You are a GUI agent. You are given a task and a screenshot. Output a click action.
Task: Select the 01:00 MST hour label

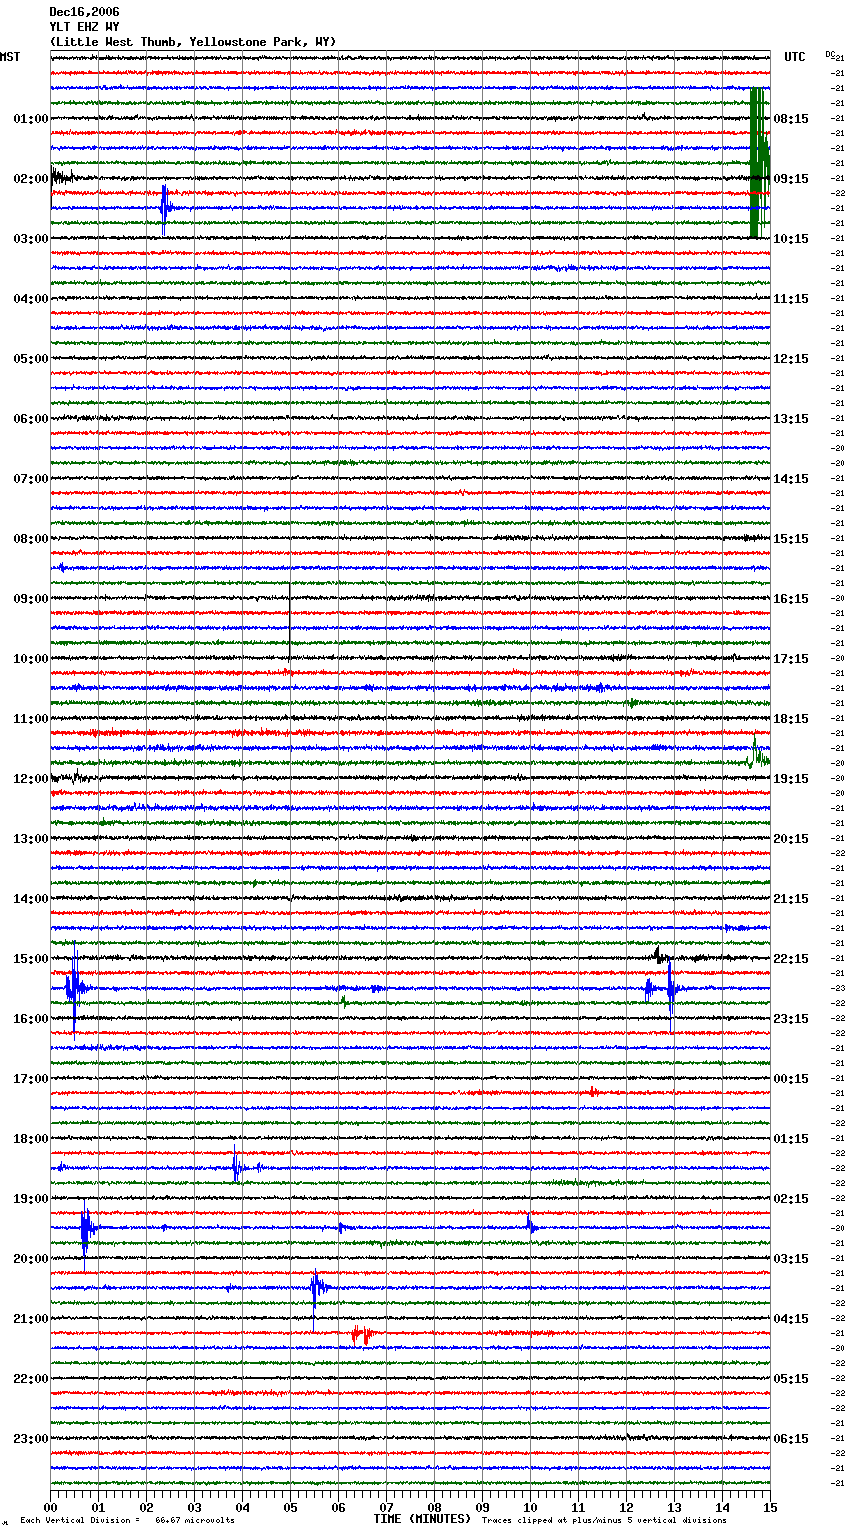31,119
